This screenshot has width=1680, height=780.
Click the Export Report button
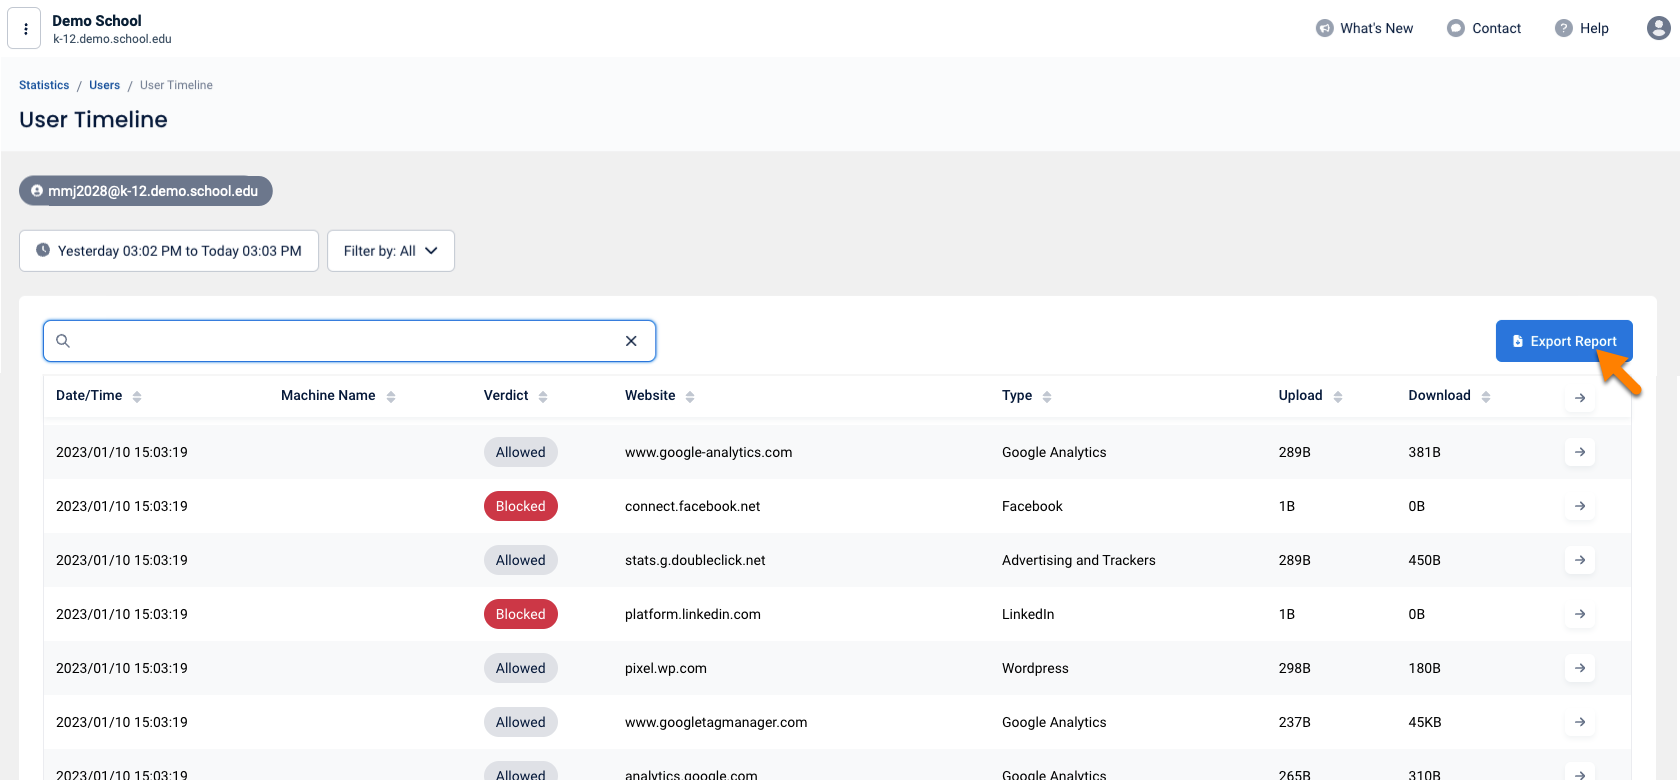click(x=1564, y=341)
